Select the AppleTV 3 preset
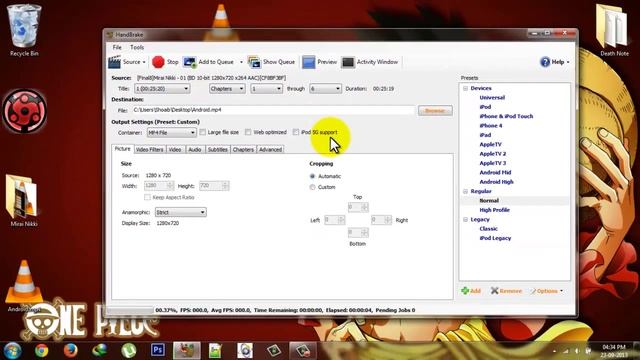640x360 pixels. [x=493, y=163]
